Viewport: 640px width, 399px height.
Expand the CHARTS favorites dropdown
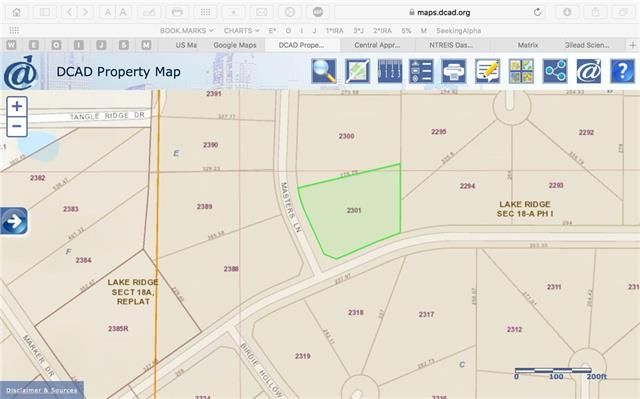click(x=241, y=31)
